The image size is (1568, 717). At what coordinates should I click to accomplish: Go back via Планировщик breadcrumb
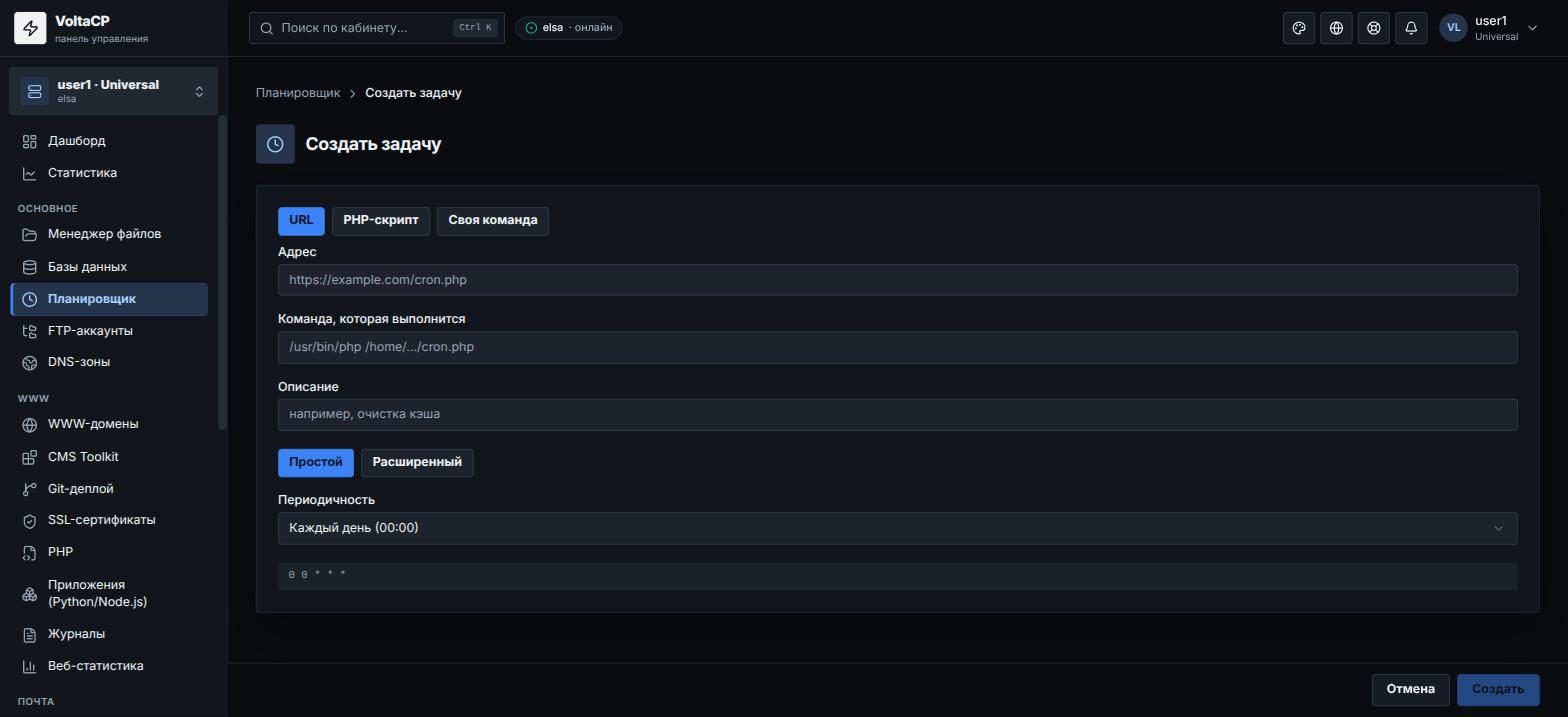[x=298, y=93]
